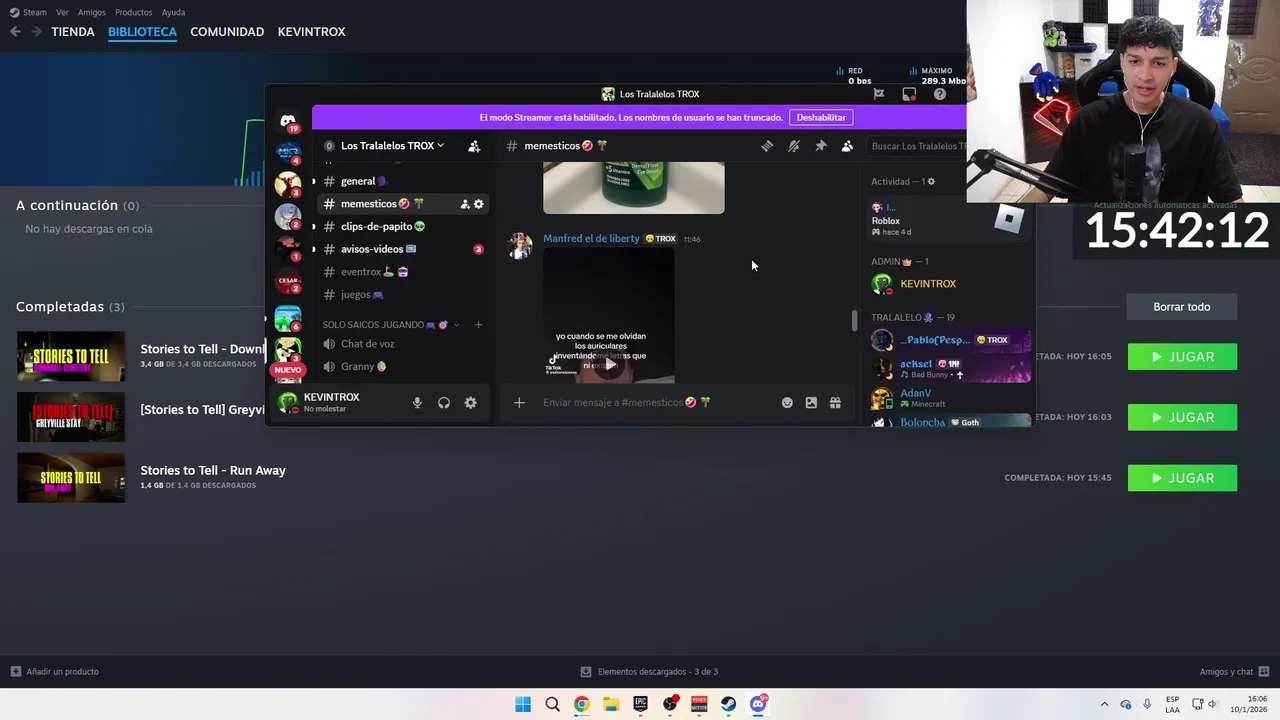The height and width of the screenshot is (720, 1280).
Task: Click Manfred el de liberty username
Action: 591,239
